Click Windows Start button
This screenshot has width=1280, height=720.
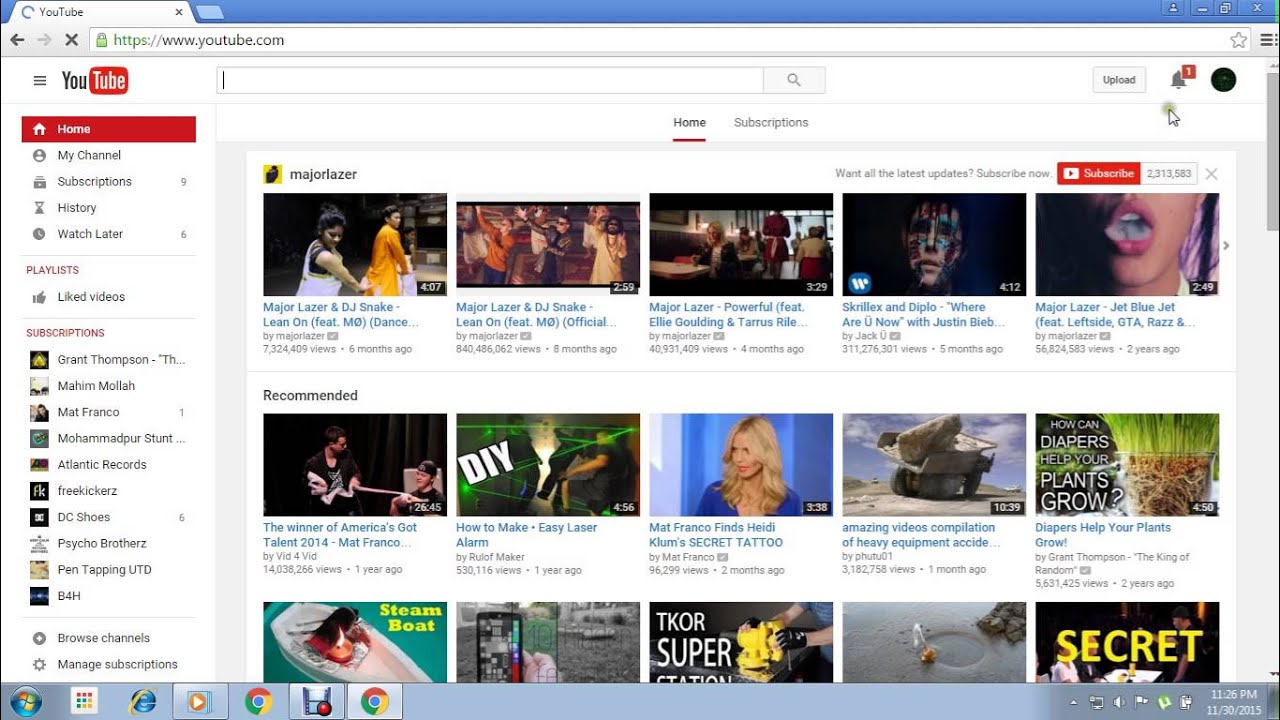click(x=25, y=702)
